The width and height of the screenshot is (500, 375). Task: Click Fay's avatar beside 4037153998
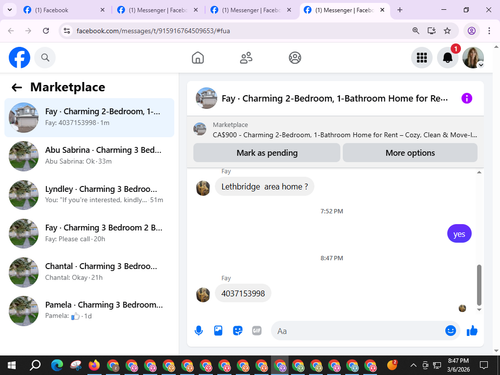tap(203, 295)
